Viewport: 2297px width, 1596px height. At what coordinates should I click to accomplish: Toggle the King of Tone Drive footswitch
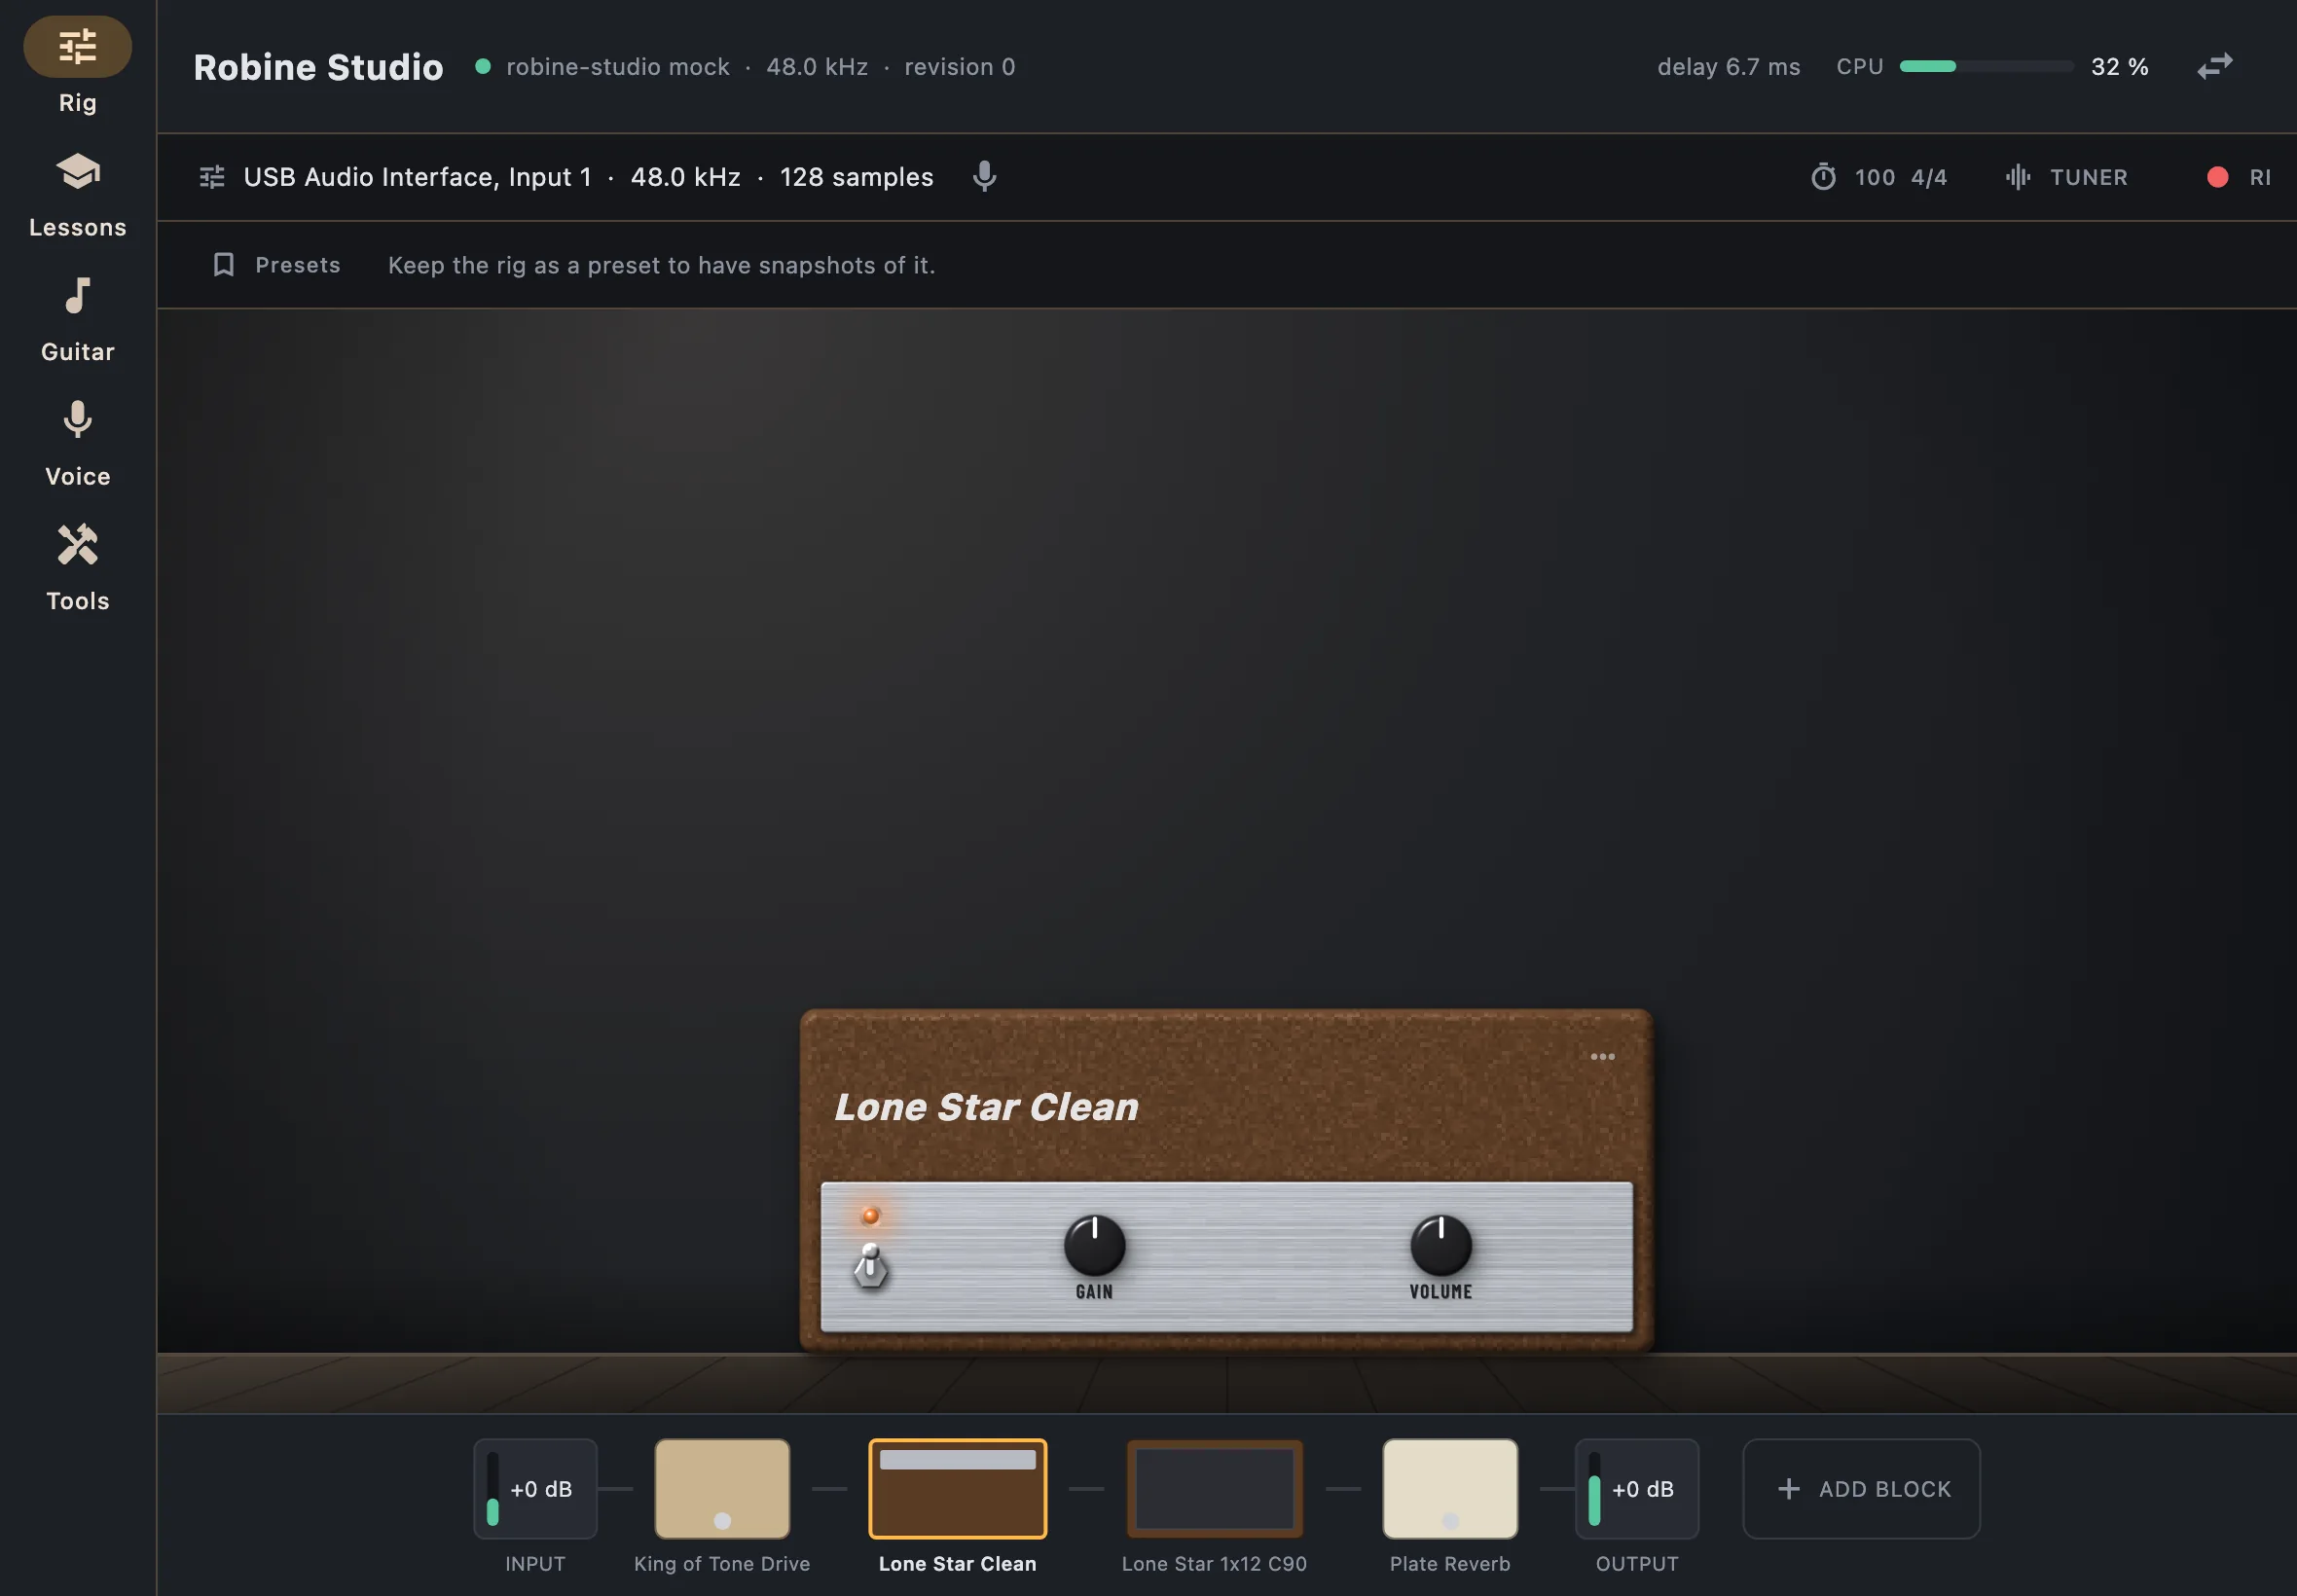(722, 1521)
